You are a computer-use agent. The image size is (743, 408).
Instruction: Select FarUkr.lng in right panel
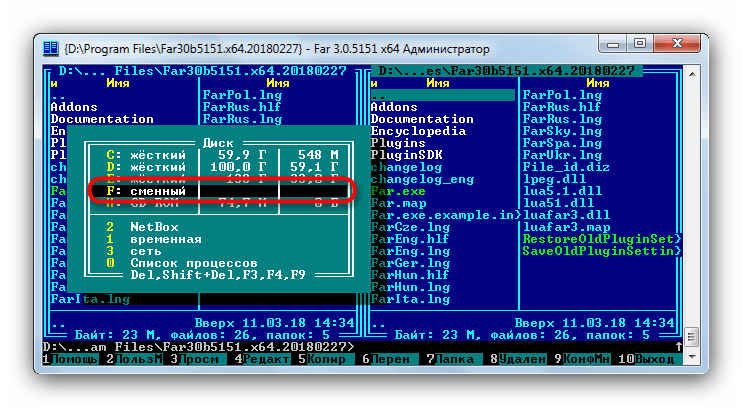pyautogui.click(x=562, y=155)
